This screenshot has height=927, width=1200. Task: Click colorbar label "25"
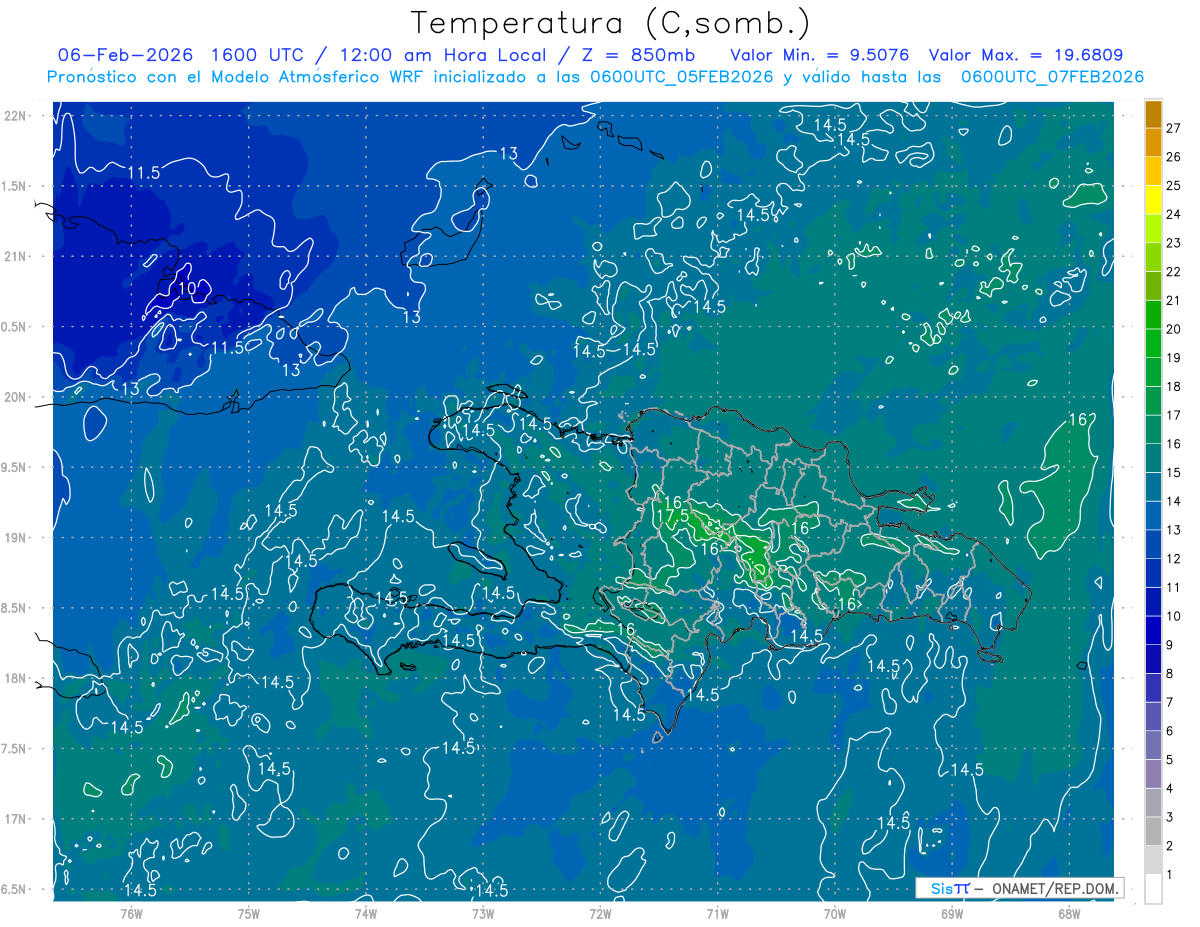(x=1173, y=186)
